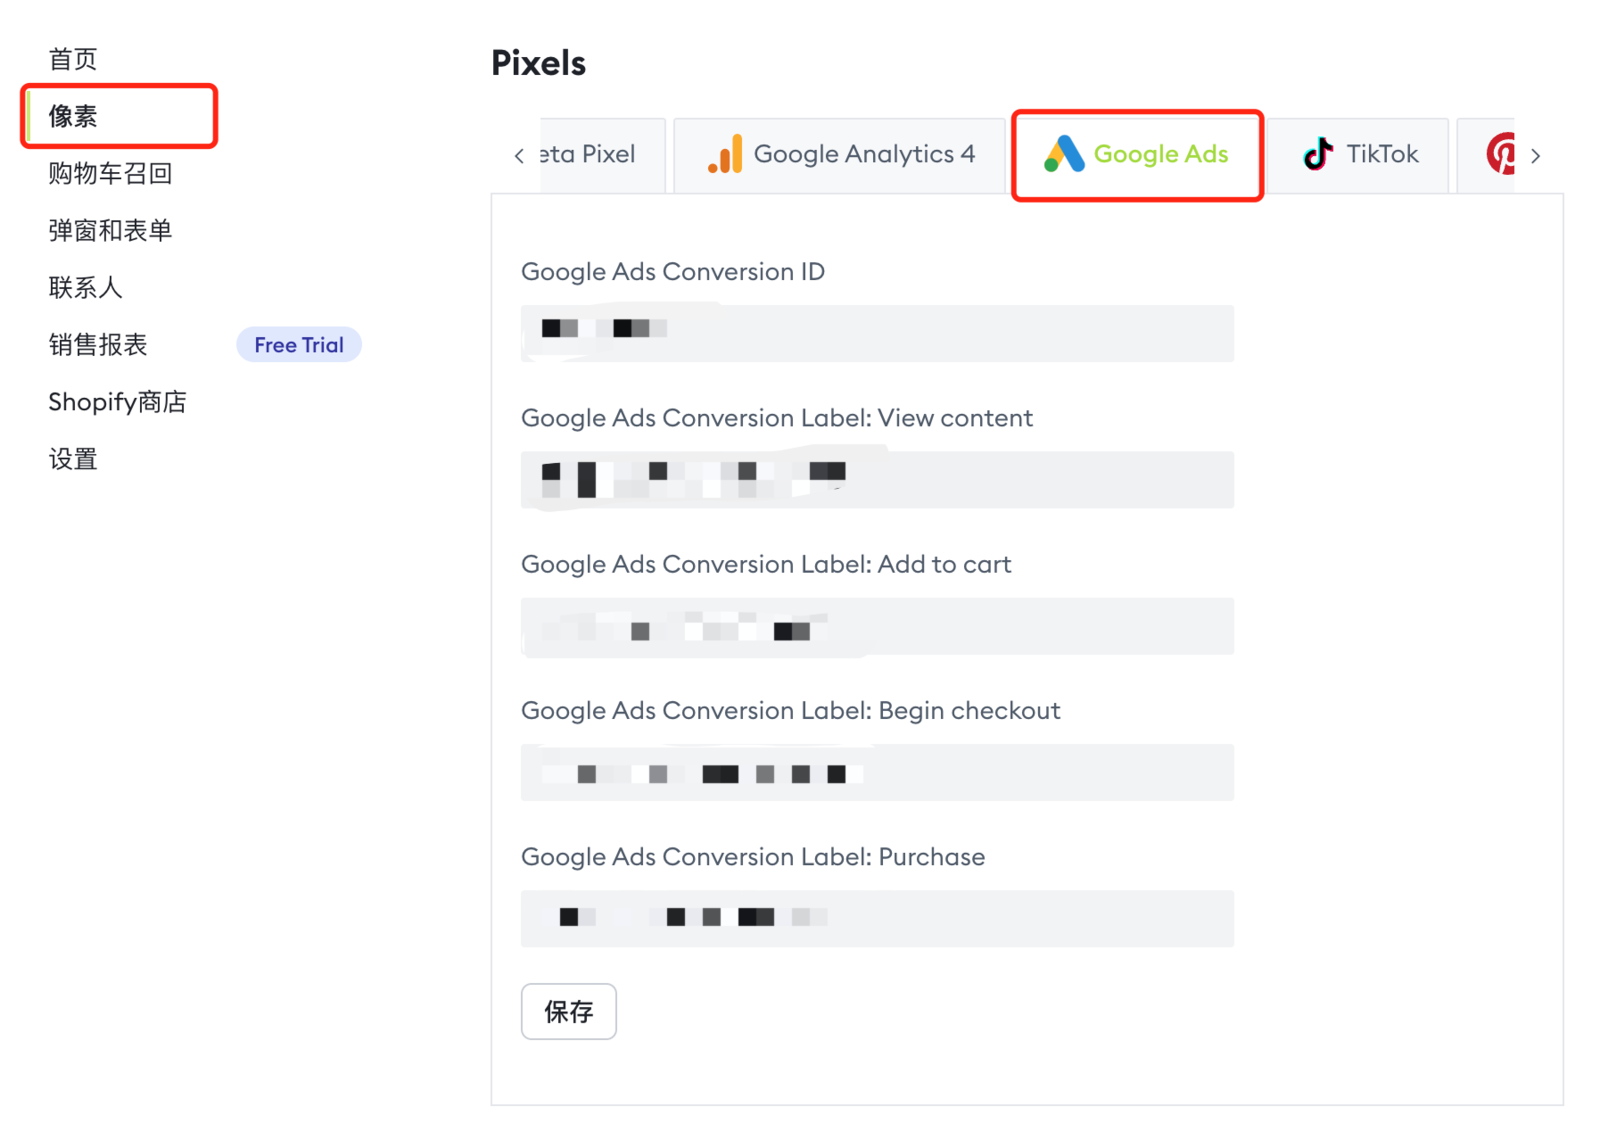The image size is (1600, 1140).
Task: Open 销售报表 in the sidebar
Action: click(98, 345)
